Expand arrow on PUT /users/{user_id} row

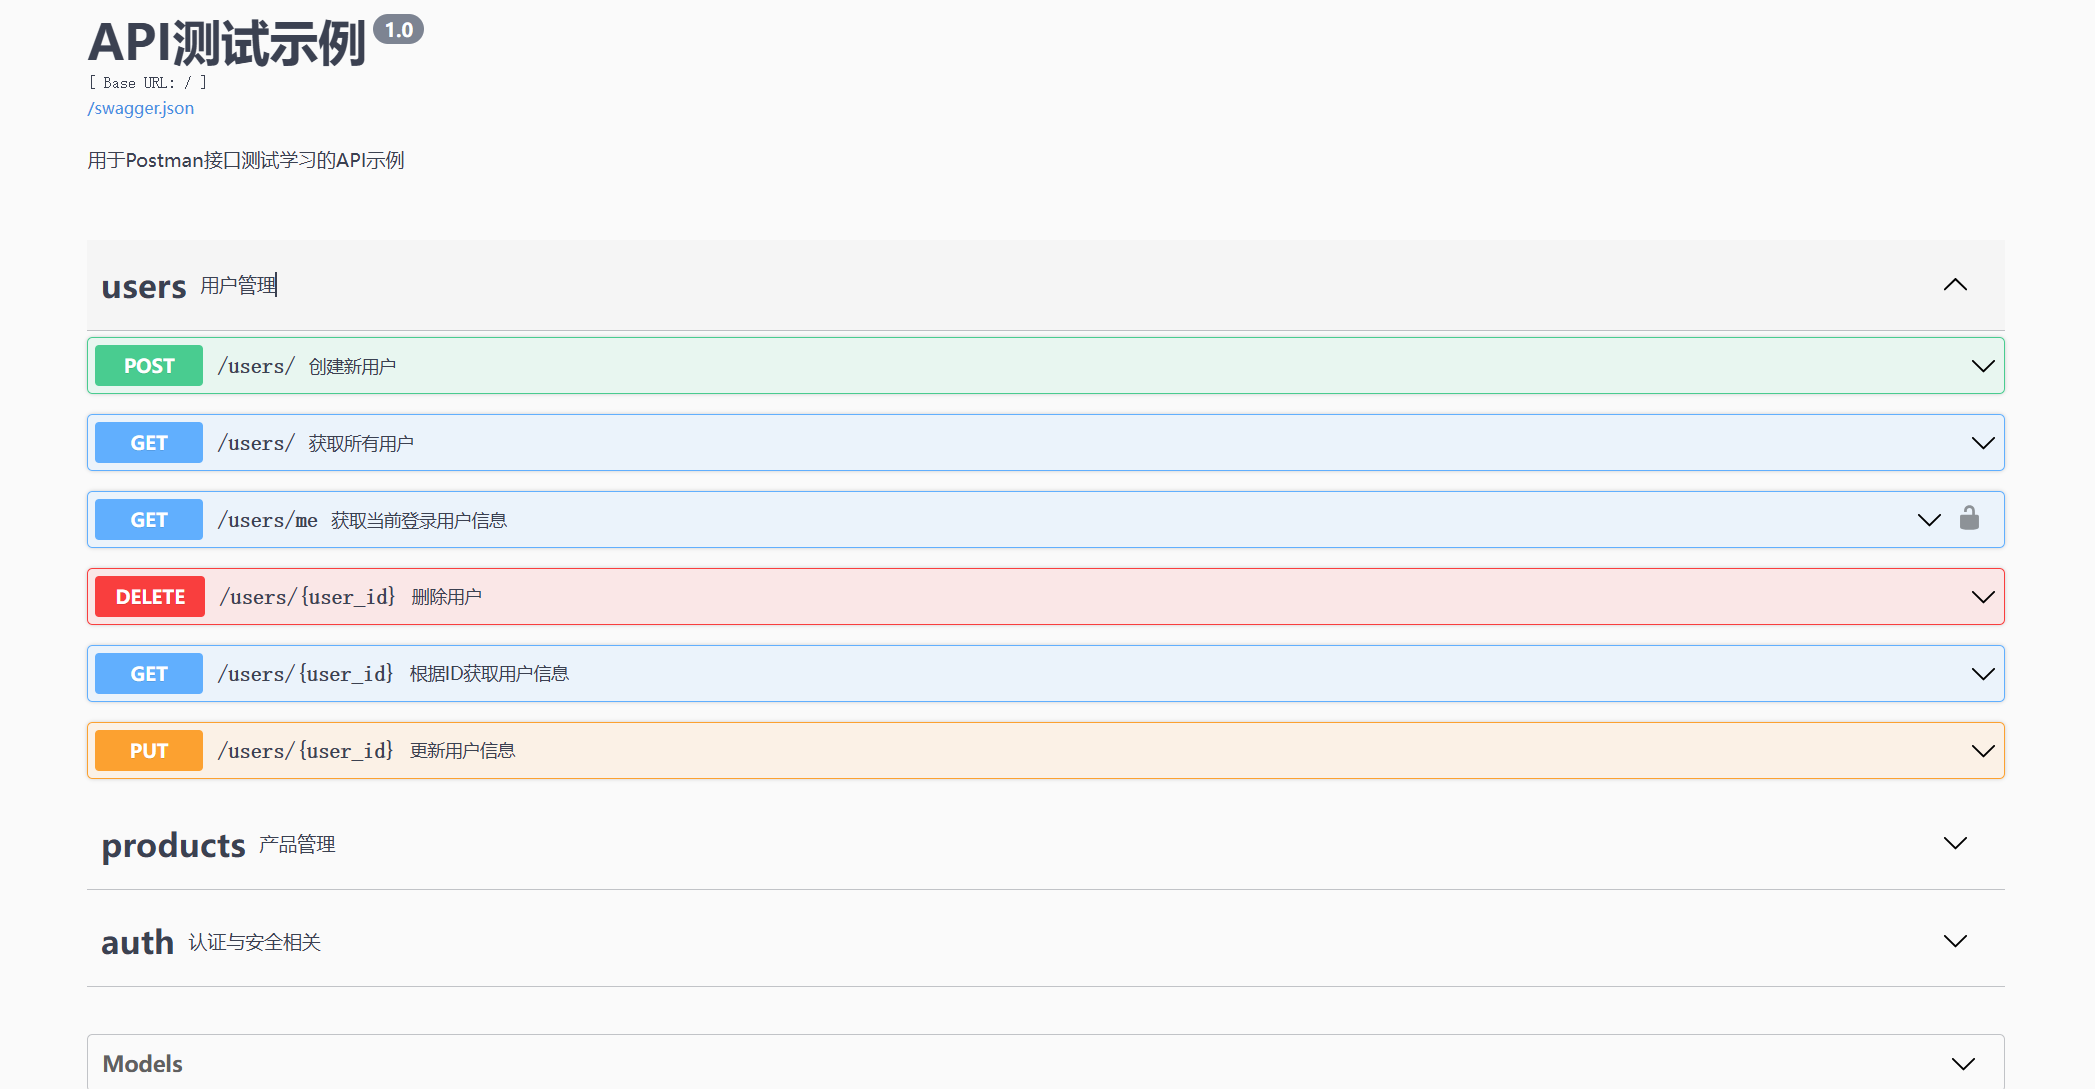pos(1982,751)
